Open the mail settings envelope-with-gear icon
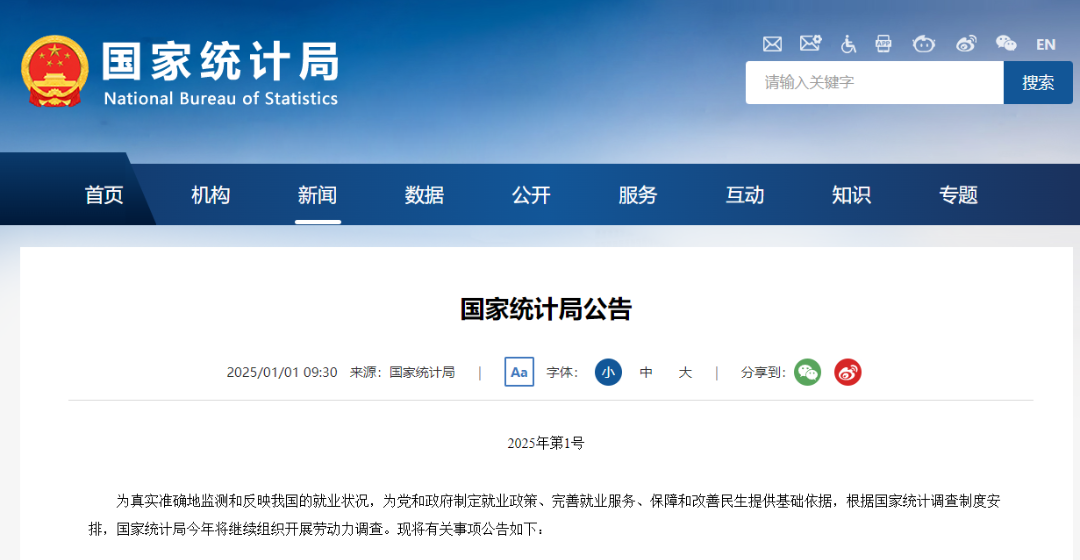 [x=810, y=44]
